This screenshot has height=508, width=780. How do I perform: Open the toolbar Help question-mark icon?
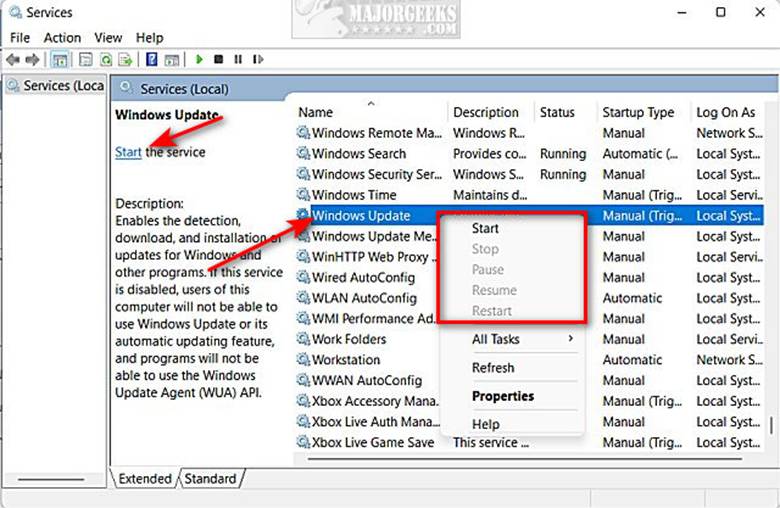[x=152, y=60]
